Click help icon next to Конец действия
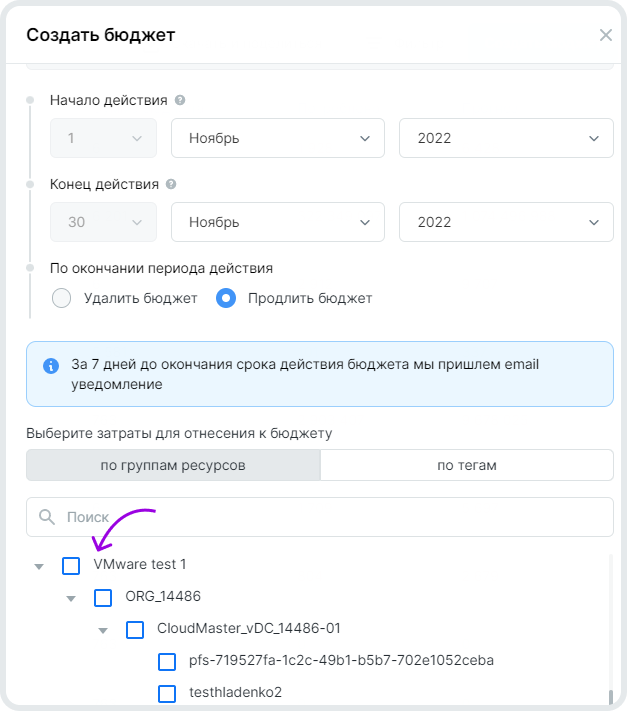Image resolution: width=627 pixels, height=711 pixels. point(171,185)
